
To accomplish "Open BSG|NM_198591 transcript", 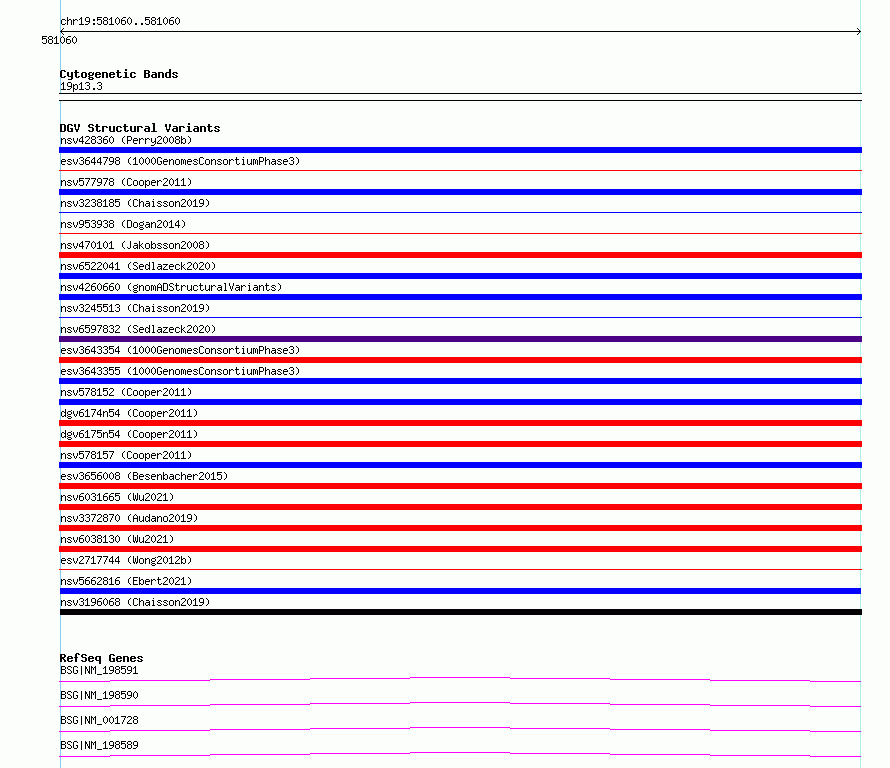I will (x=99, y=670).
